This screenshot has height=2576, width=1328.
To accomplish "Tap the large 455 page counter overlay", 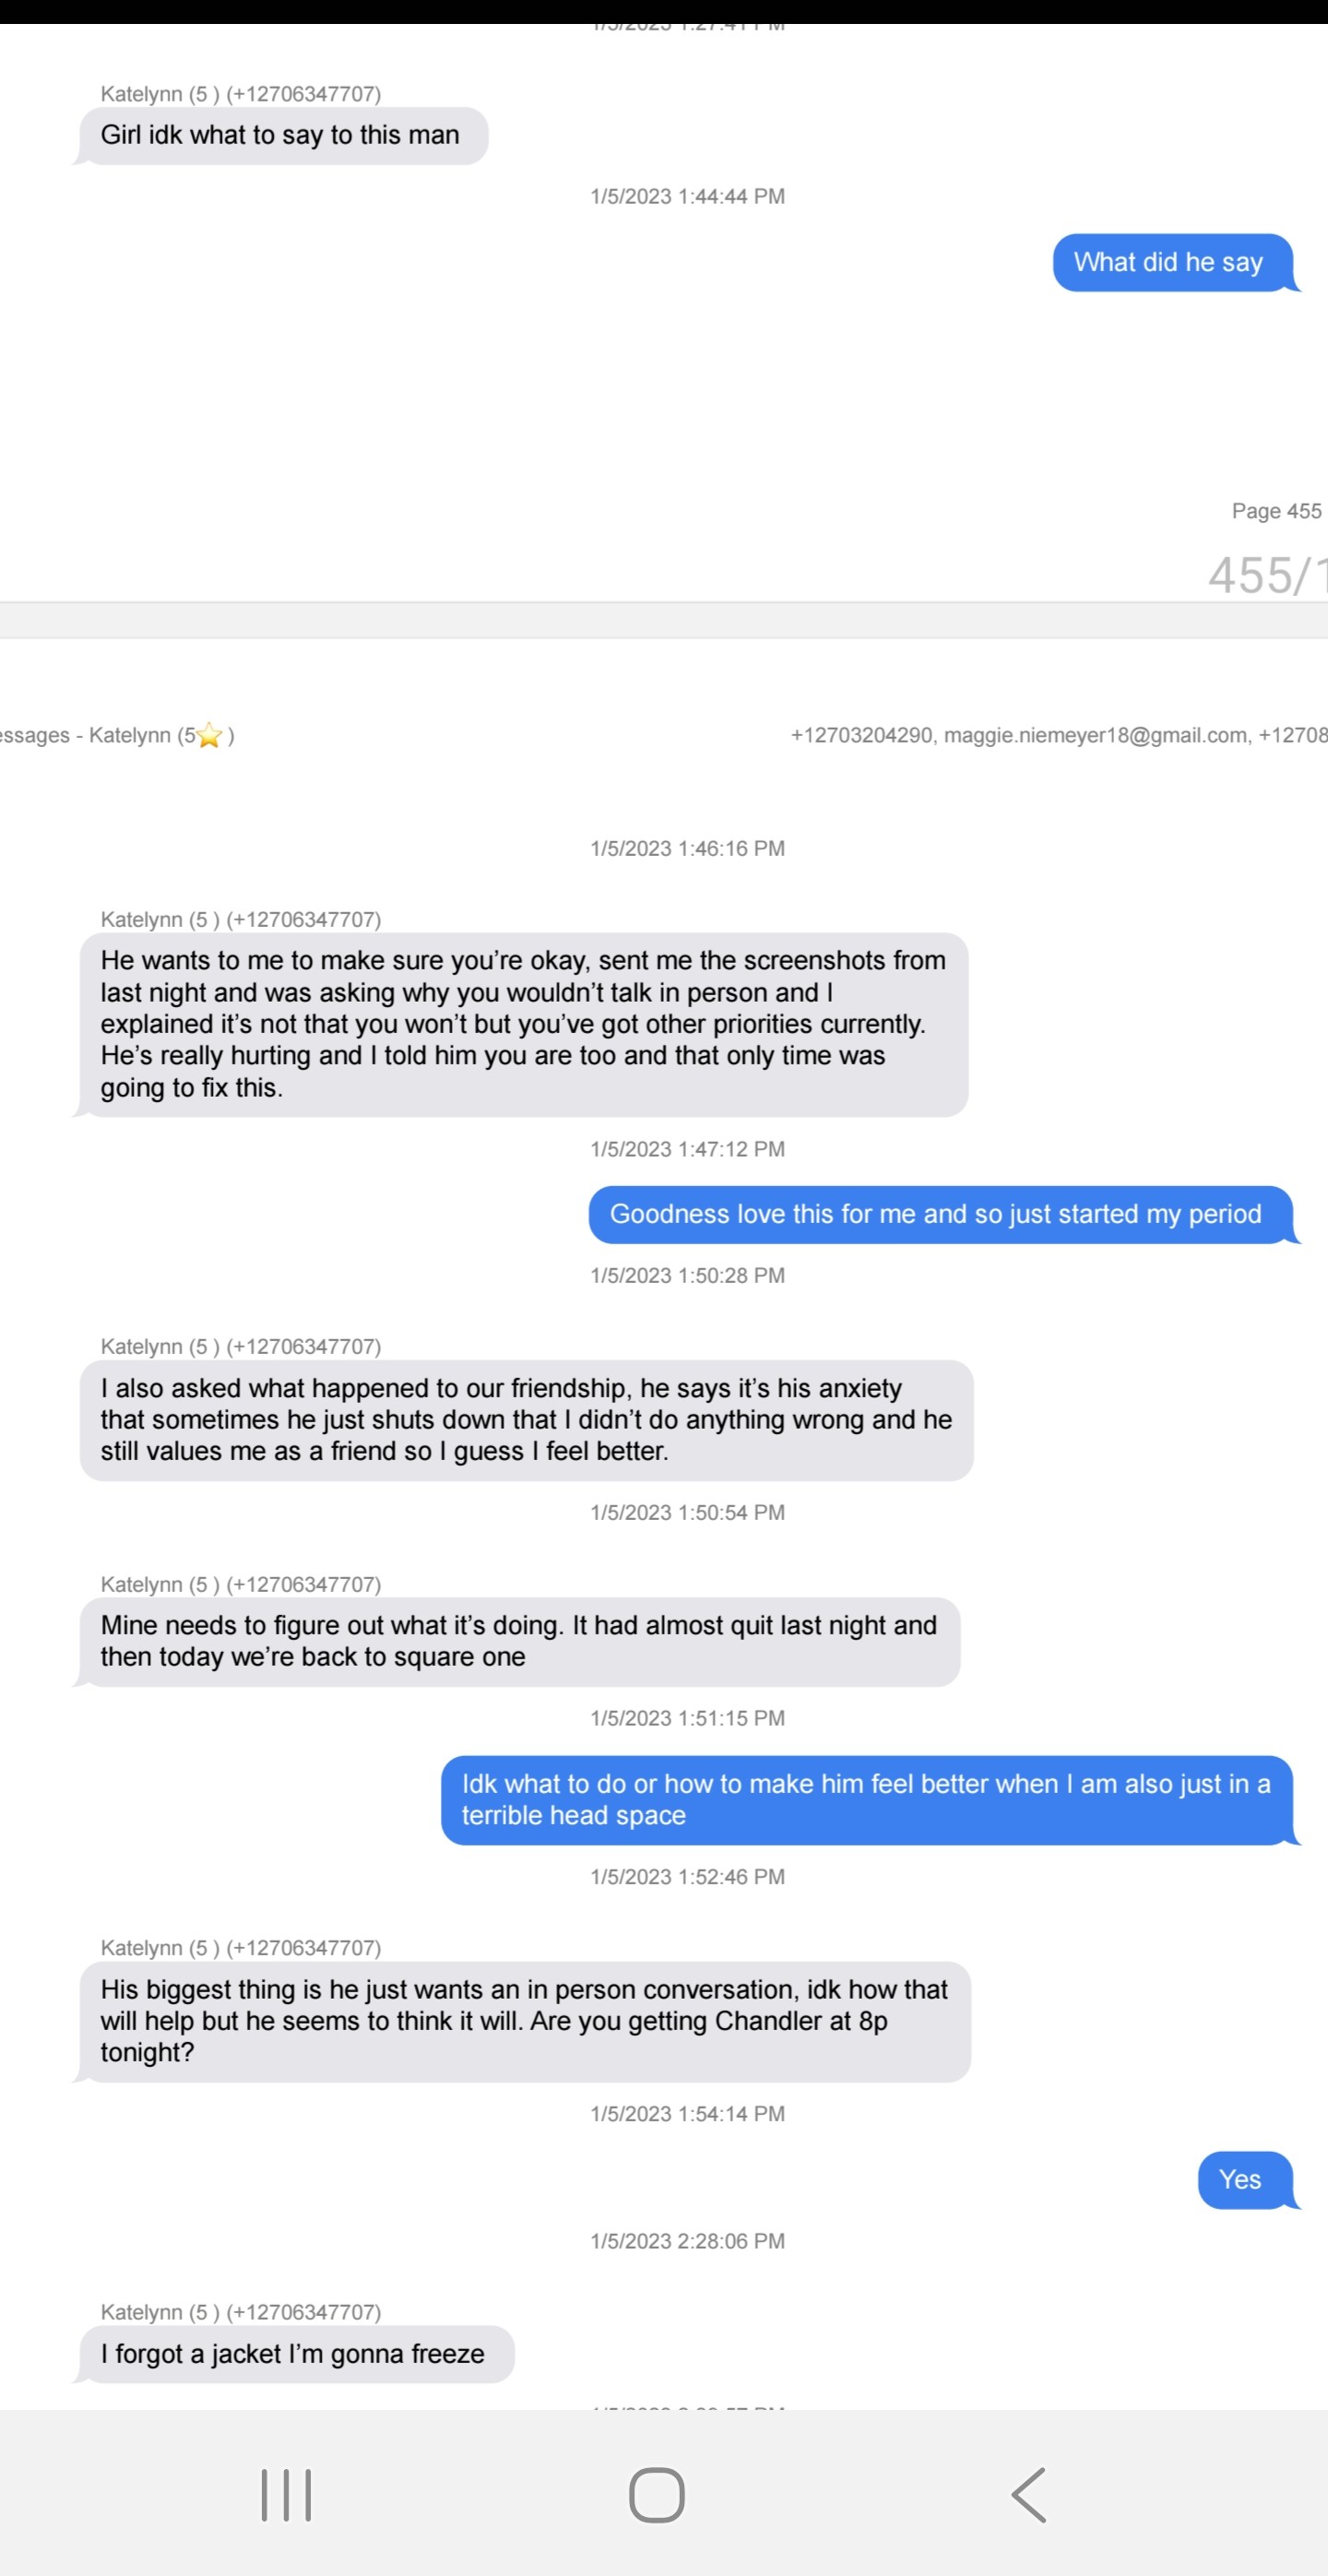I will click(x=1264, y=575).
